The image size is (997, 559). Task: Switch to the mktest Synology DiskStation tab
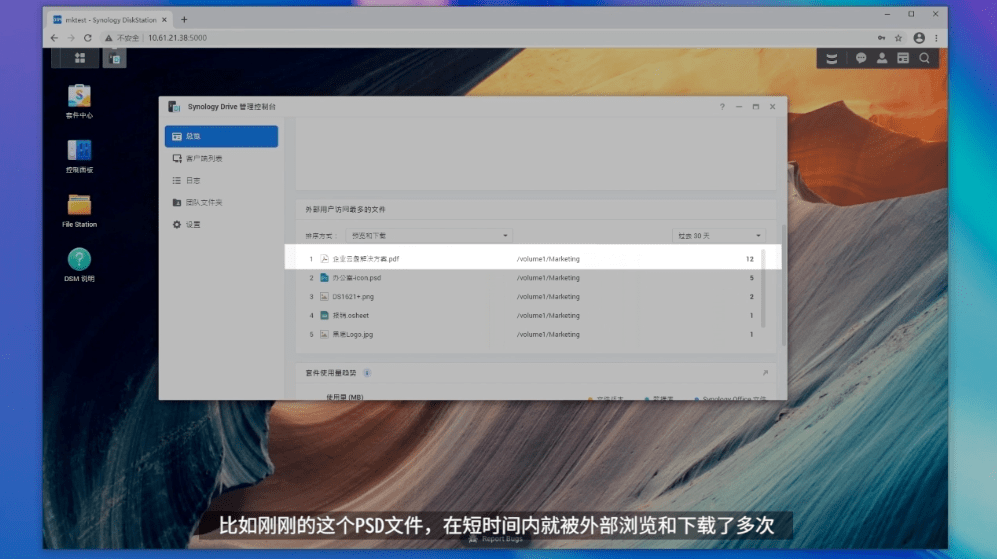pyautogui.click(x=109, y=20)
